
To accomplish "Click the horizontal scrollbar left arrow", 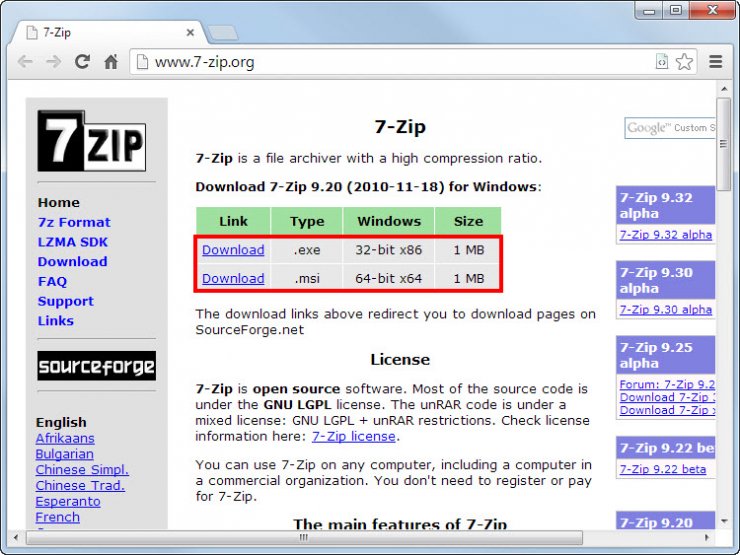I will pyautogui.click(x=16, y=537).
